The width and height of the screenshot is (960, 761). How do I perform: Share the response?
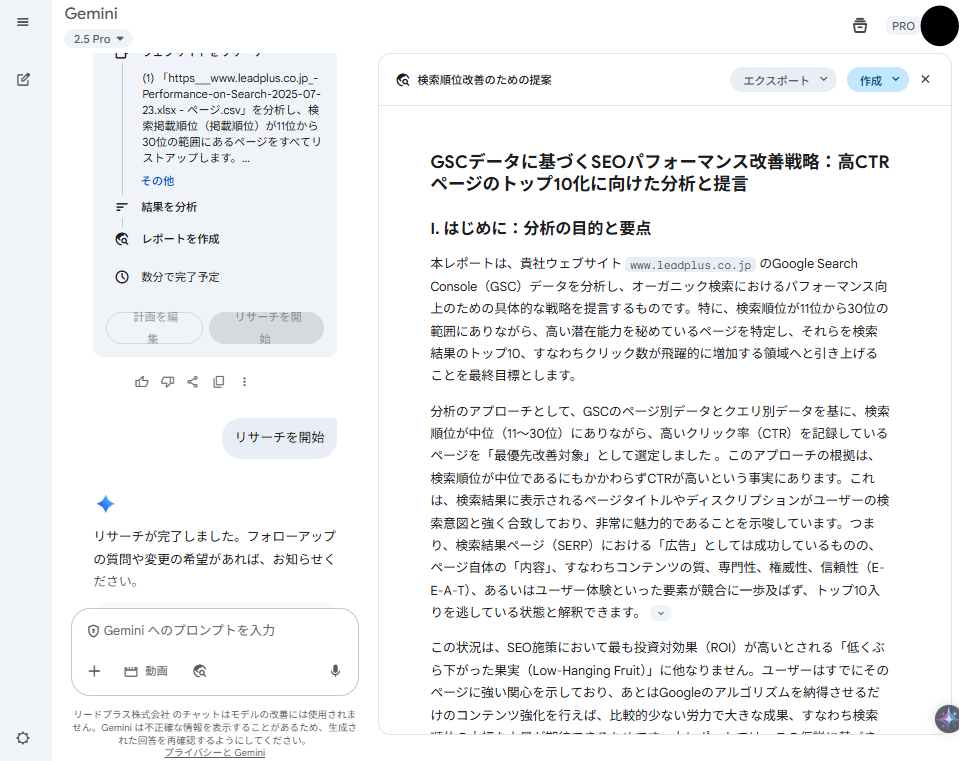click(192, 382)
